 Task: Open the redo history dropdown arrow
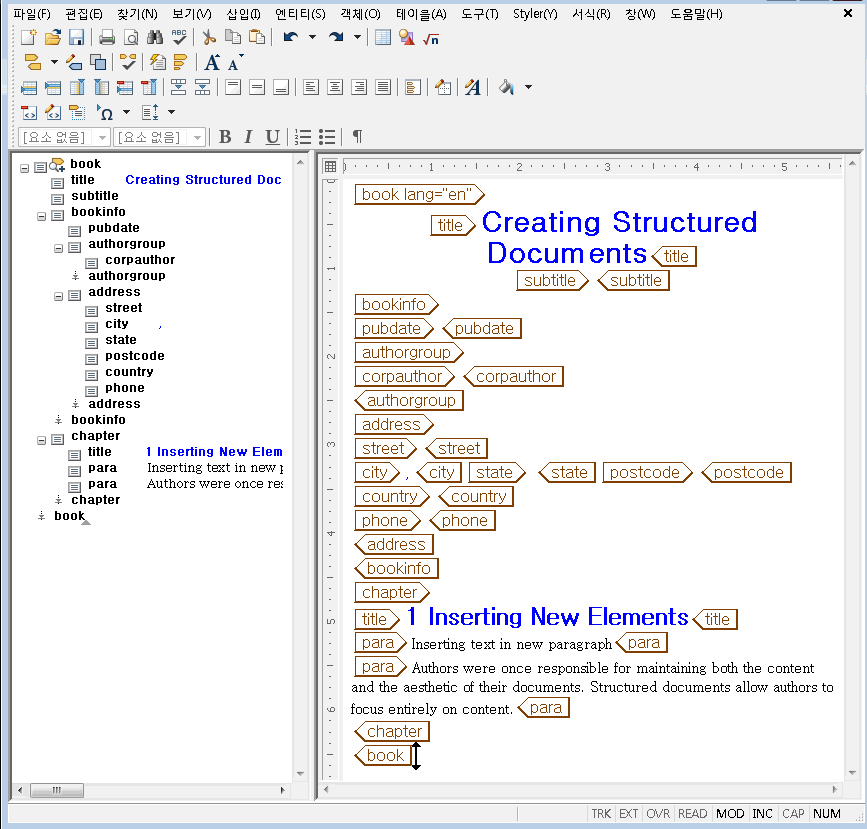pyautogui.click(x=357, y=38)
